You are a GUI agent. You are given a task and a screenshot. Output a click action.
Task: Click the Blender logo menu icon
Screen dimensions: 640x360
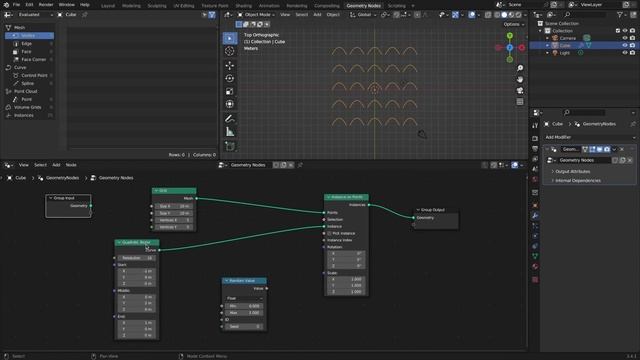pyautogui.click(x=6, y=5)
